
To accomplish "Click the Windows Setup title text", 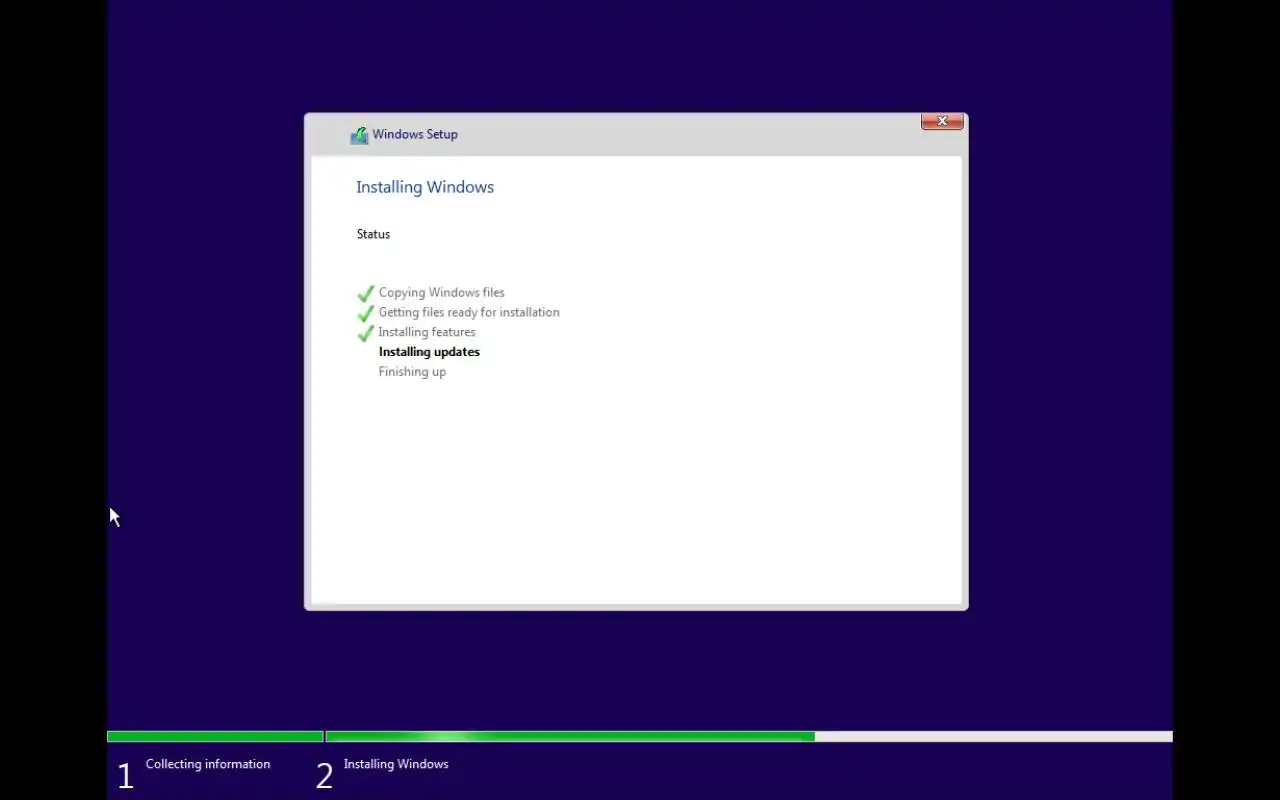I will (x=415, y=134).
